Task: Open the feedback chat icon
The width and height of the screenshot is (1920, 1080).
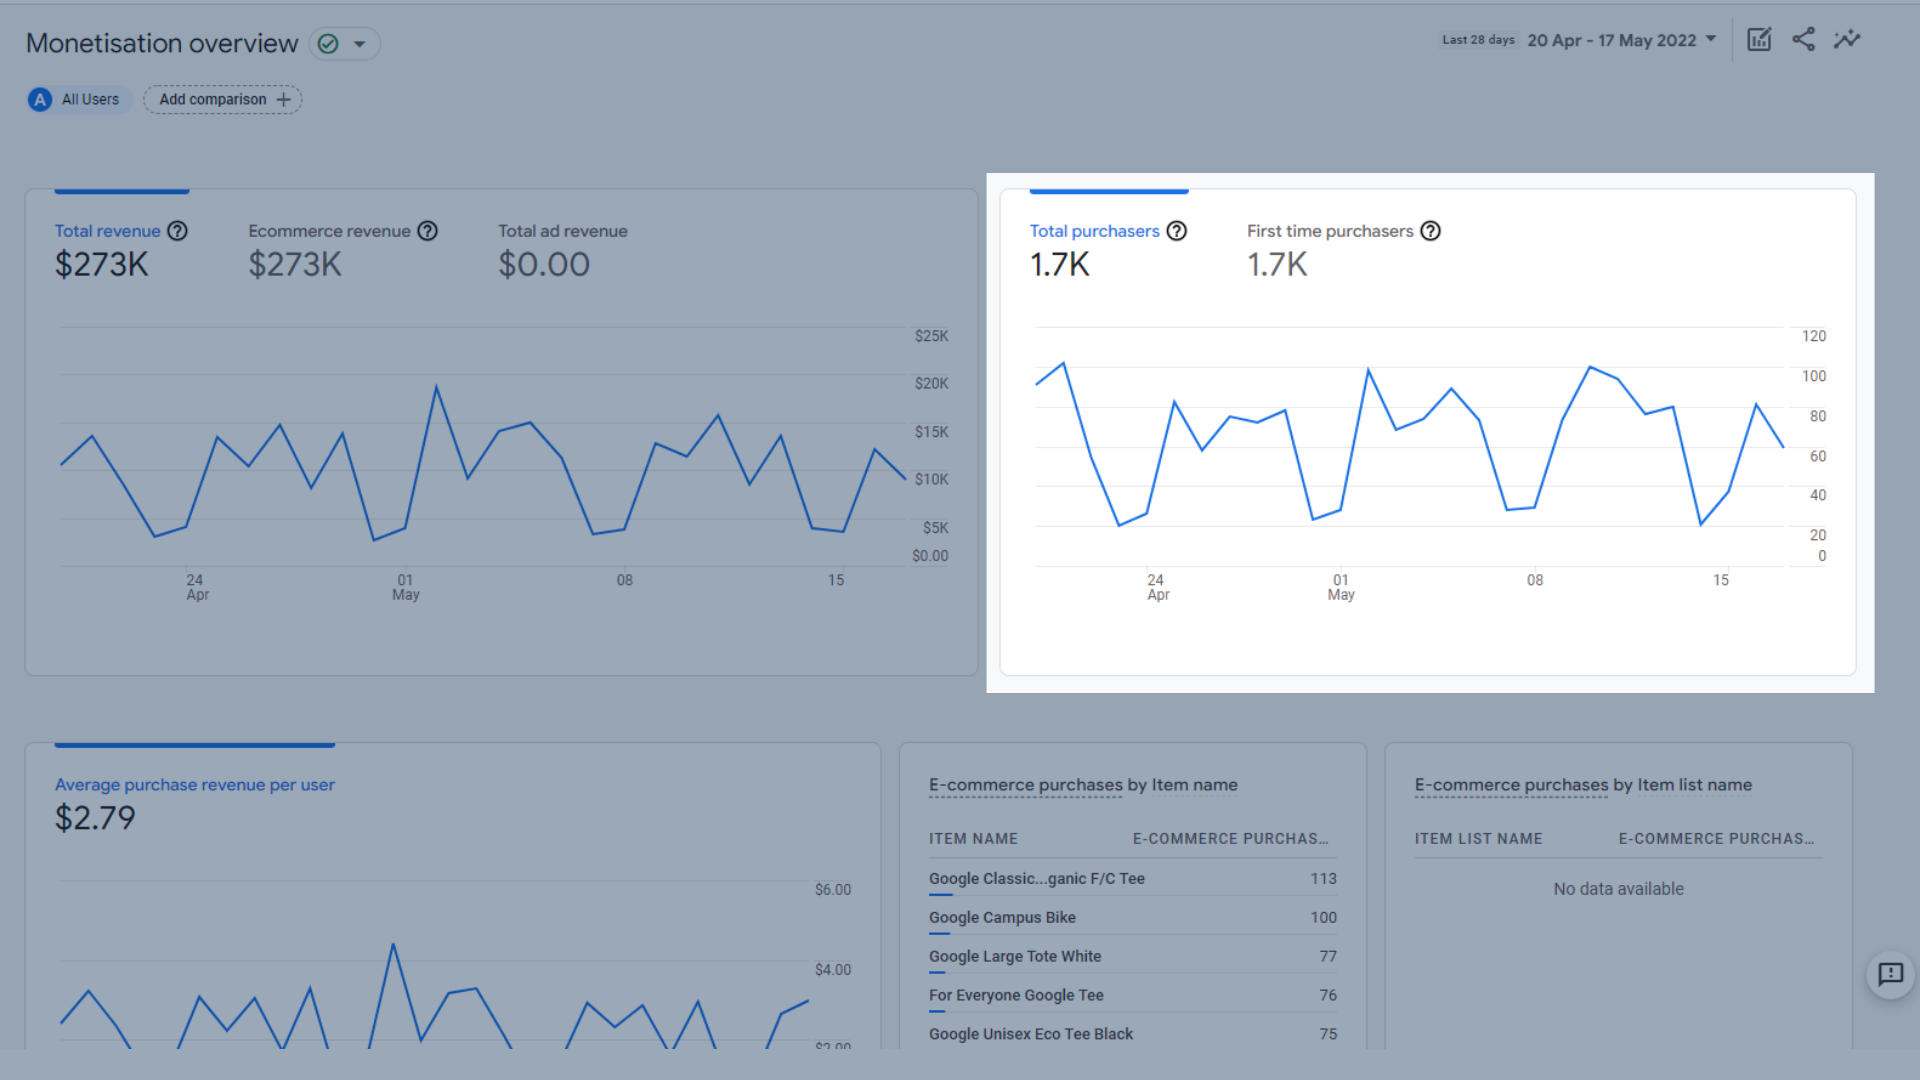Action: (1890, 974)
